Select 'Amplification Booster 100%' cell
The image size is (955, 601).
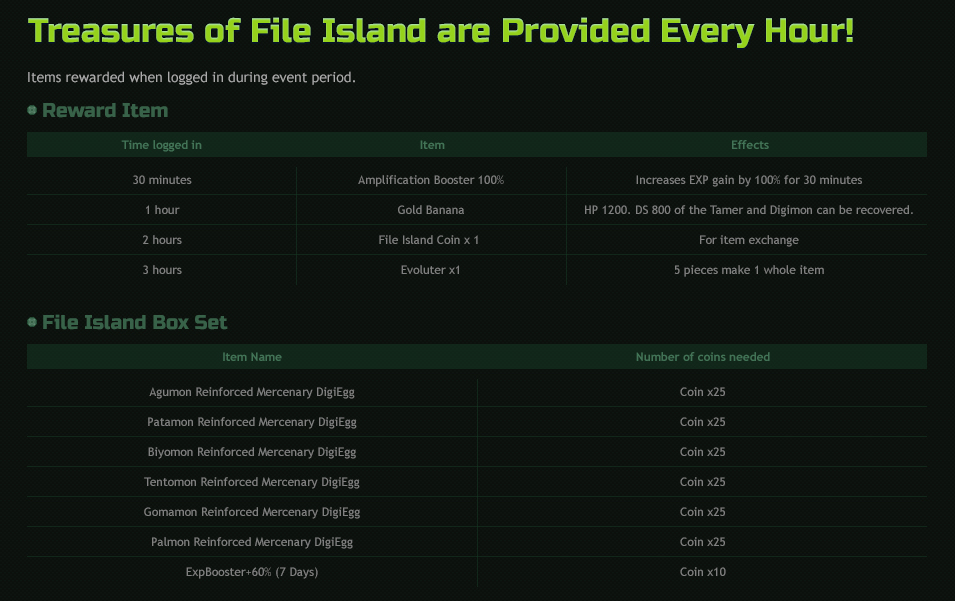pyautogui.click(x=431, y=180)
